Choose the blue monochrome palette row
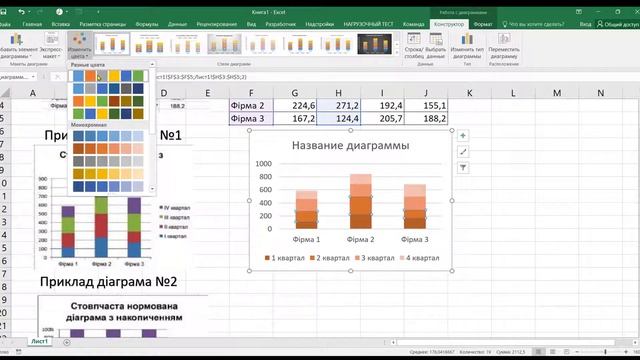Screen dimensions: 640x360 click(108, 136)
